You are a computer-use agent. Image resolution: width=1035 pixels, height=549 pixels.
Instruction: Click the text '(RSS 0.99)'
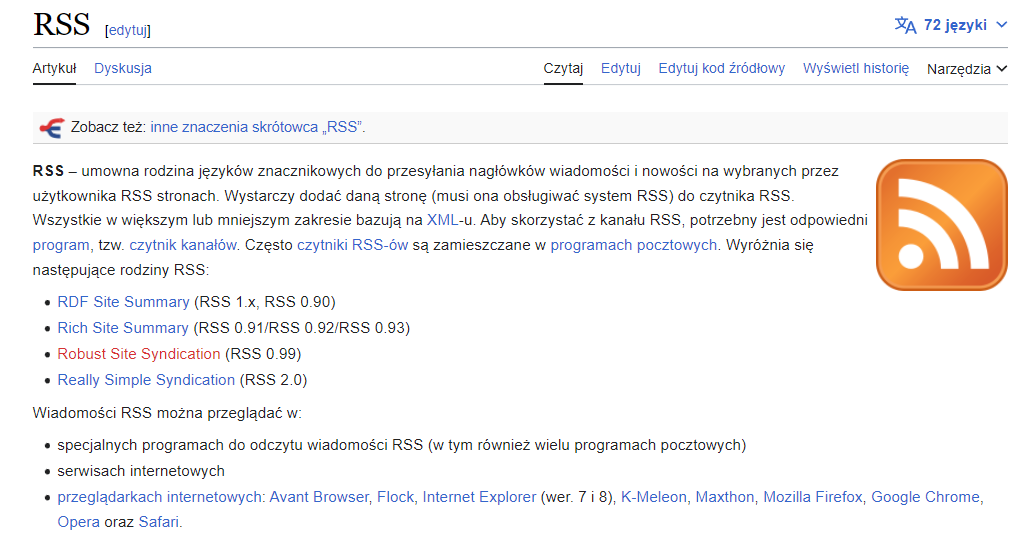(x=263, y=354)
